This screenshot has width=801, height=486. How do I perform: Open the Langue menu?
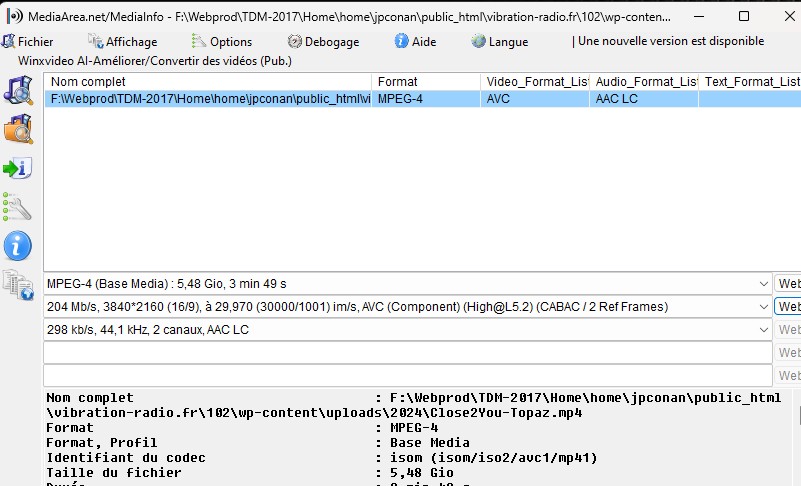[x=500, y=42]
